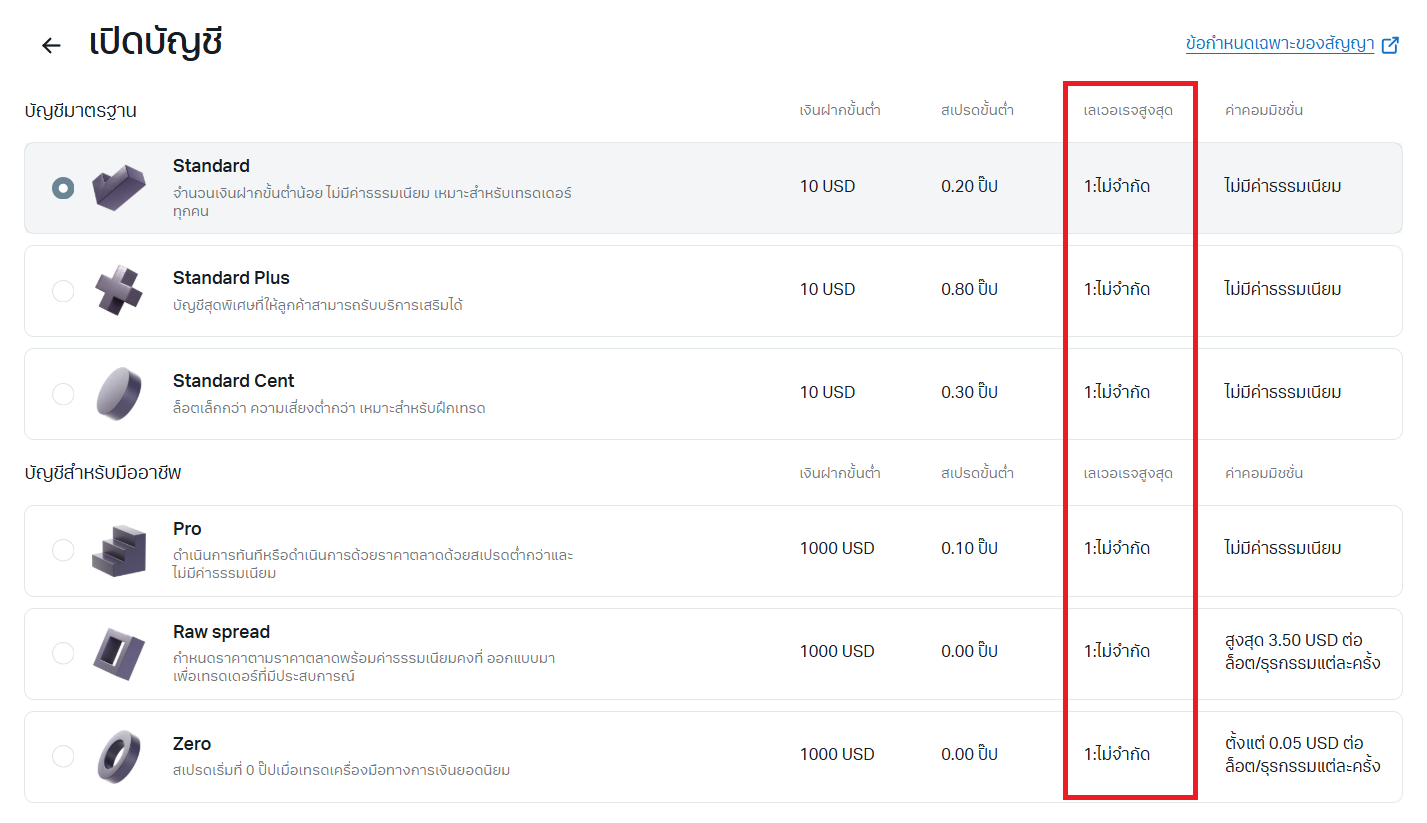
Task: Choose the Raw spread radio button
Action: click(x=63, y=653)
